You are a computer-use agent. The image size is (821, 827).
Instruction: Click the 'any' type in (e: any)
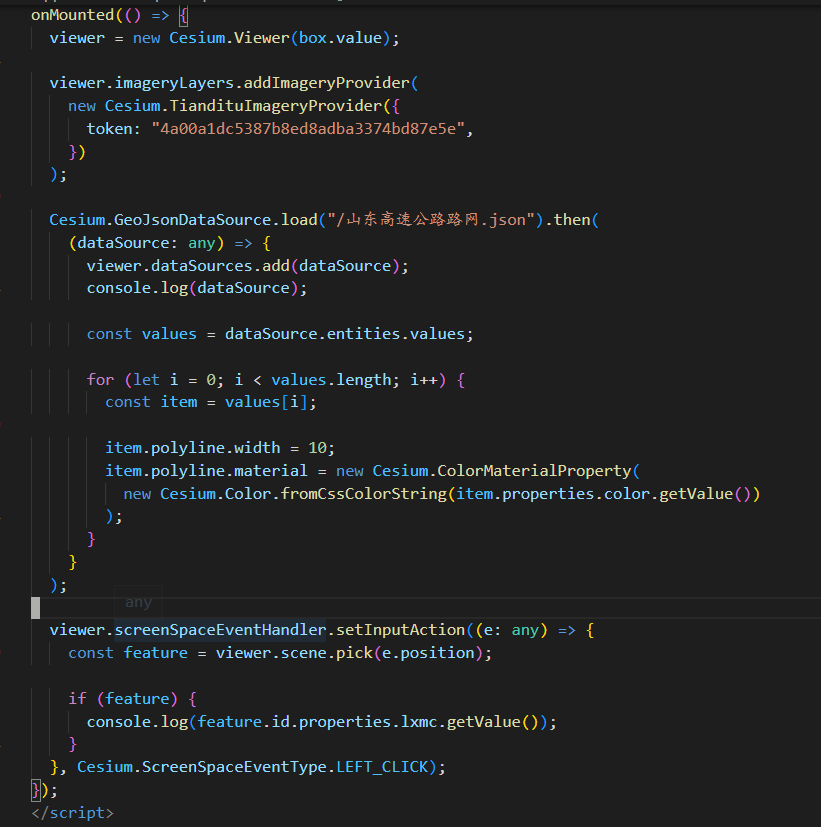click(525, 630)
